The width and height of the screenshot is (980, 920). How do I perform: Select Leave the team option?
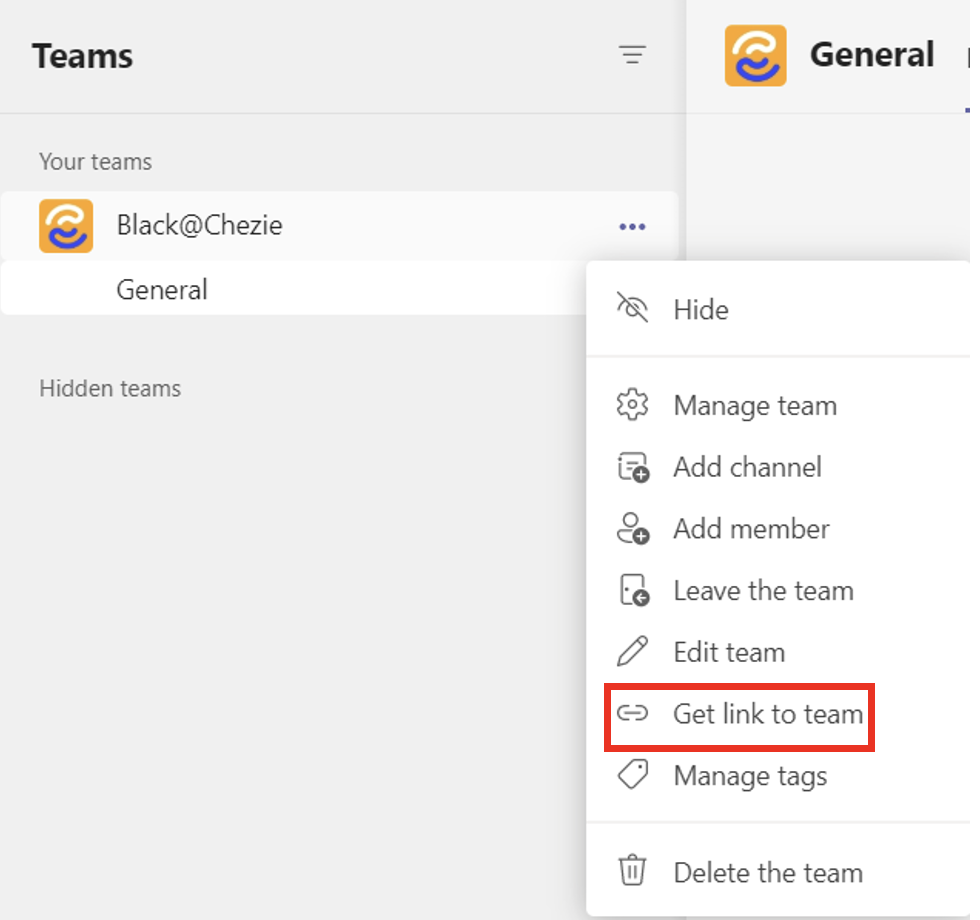tap(763, 591)
